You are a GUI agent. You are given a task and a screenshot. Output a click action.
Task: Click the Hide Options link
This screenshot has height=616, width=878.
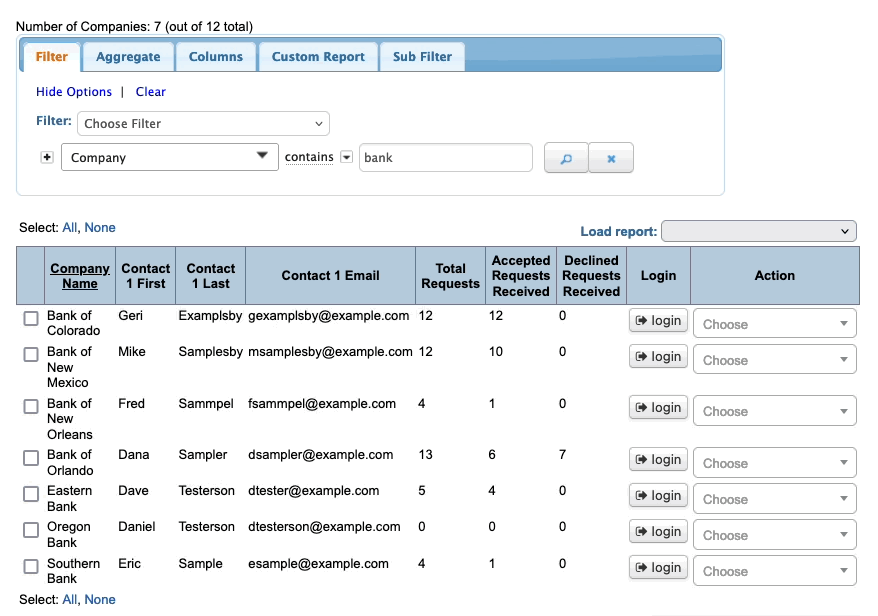point(74,92)
